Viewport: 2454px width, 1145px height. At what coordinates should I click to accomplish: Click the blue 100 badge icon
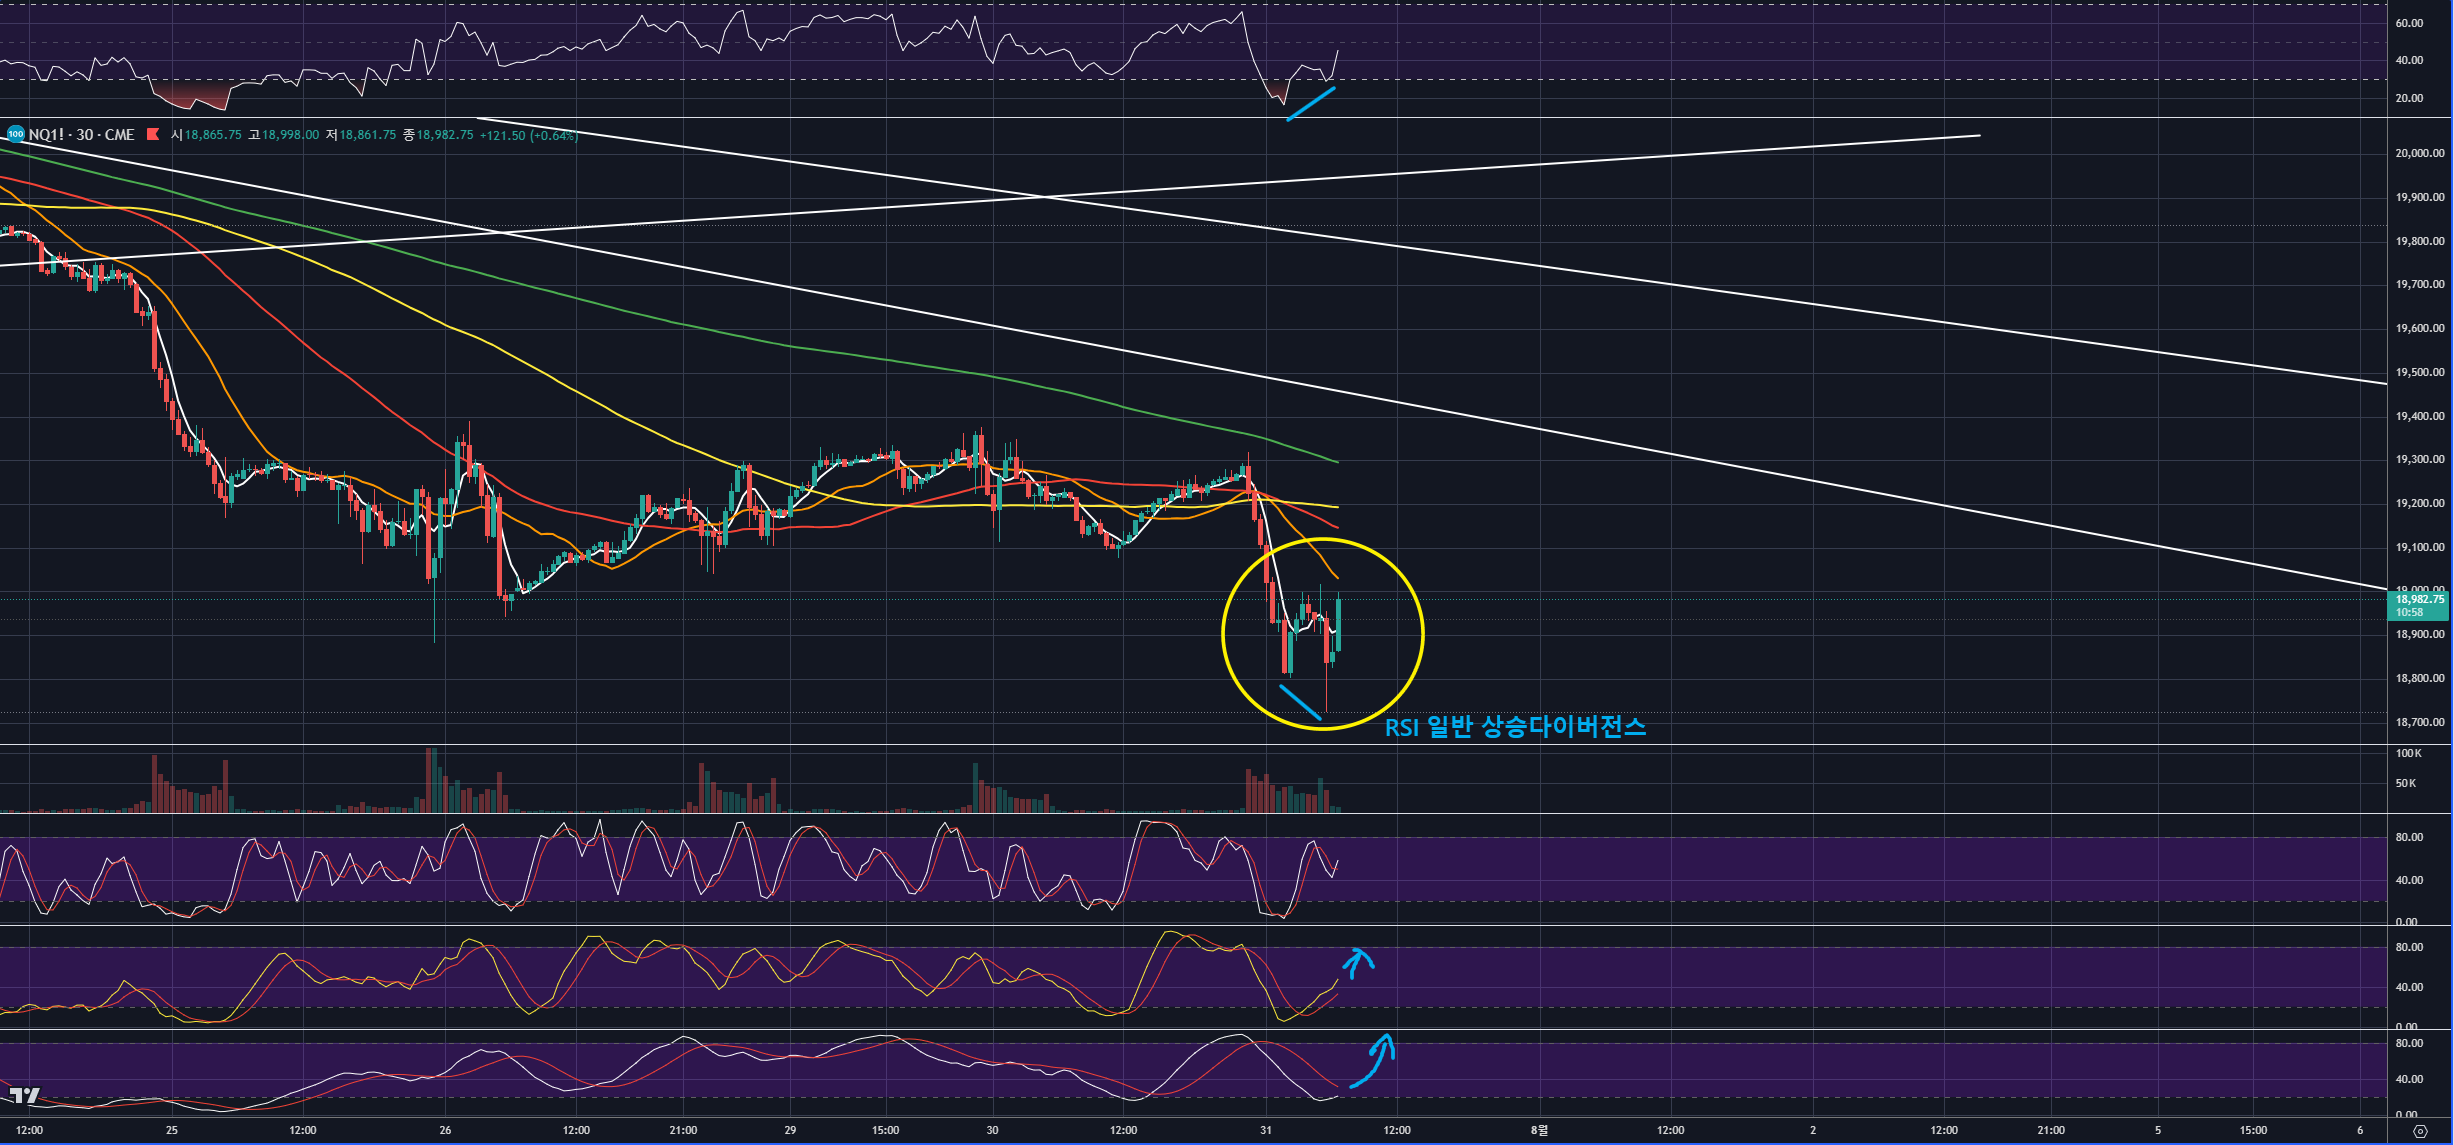click(x=15, y=134)
